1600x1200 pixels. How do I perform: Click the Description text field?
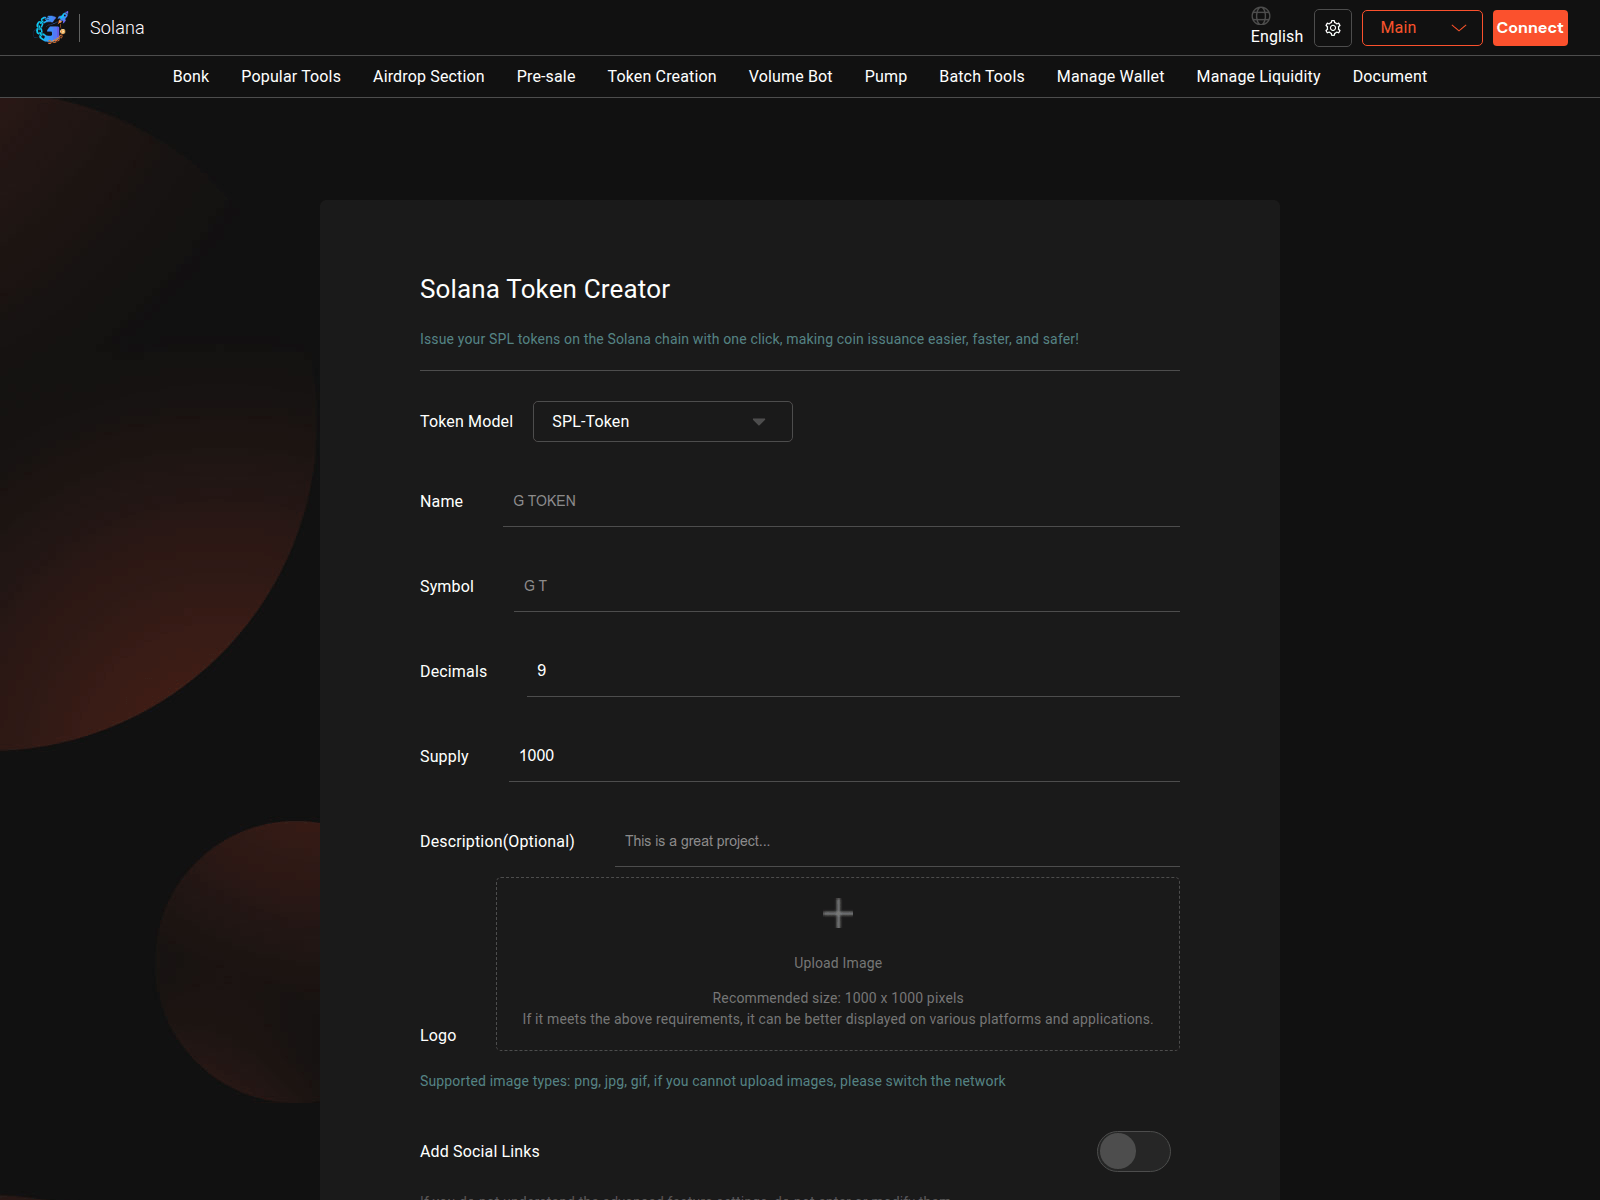point(896,841)
